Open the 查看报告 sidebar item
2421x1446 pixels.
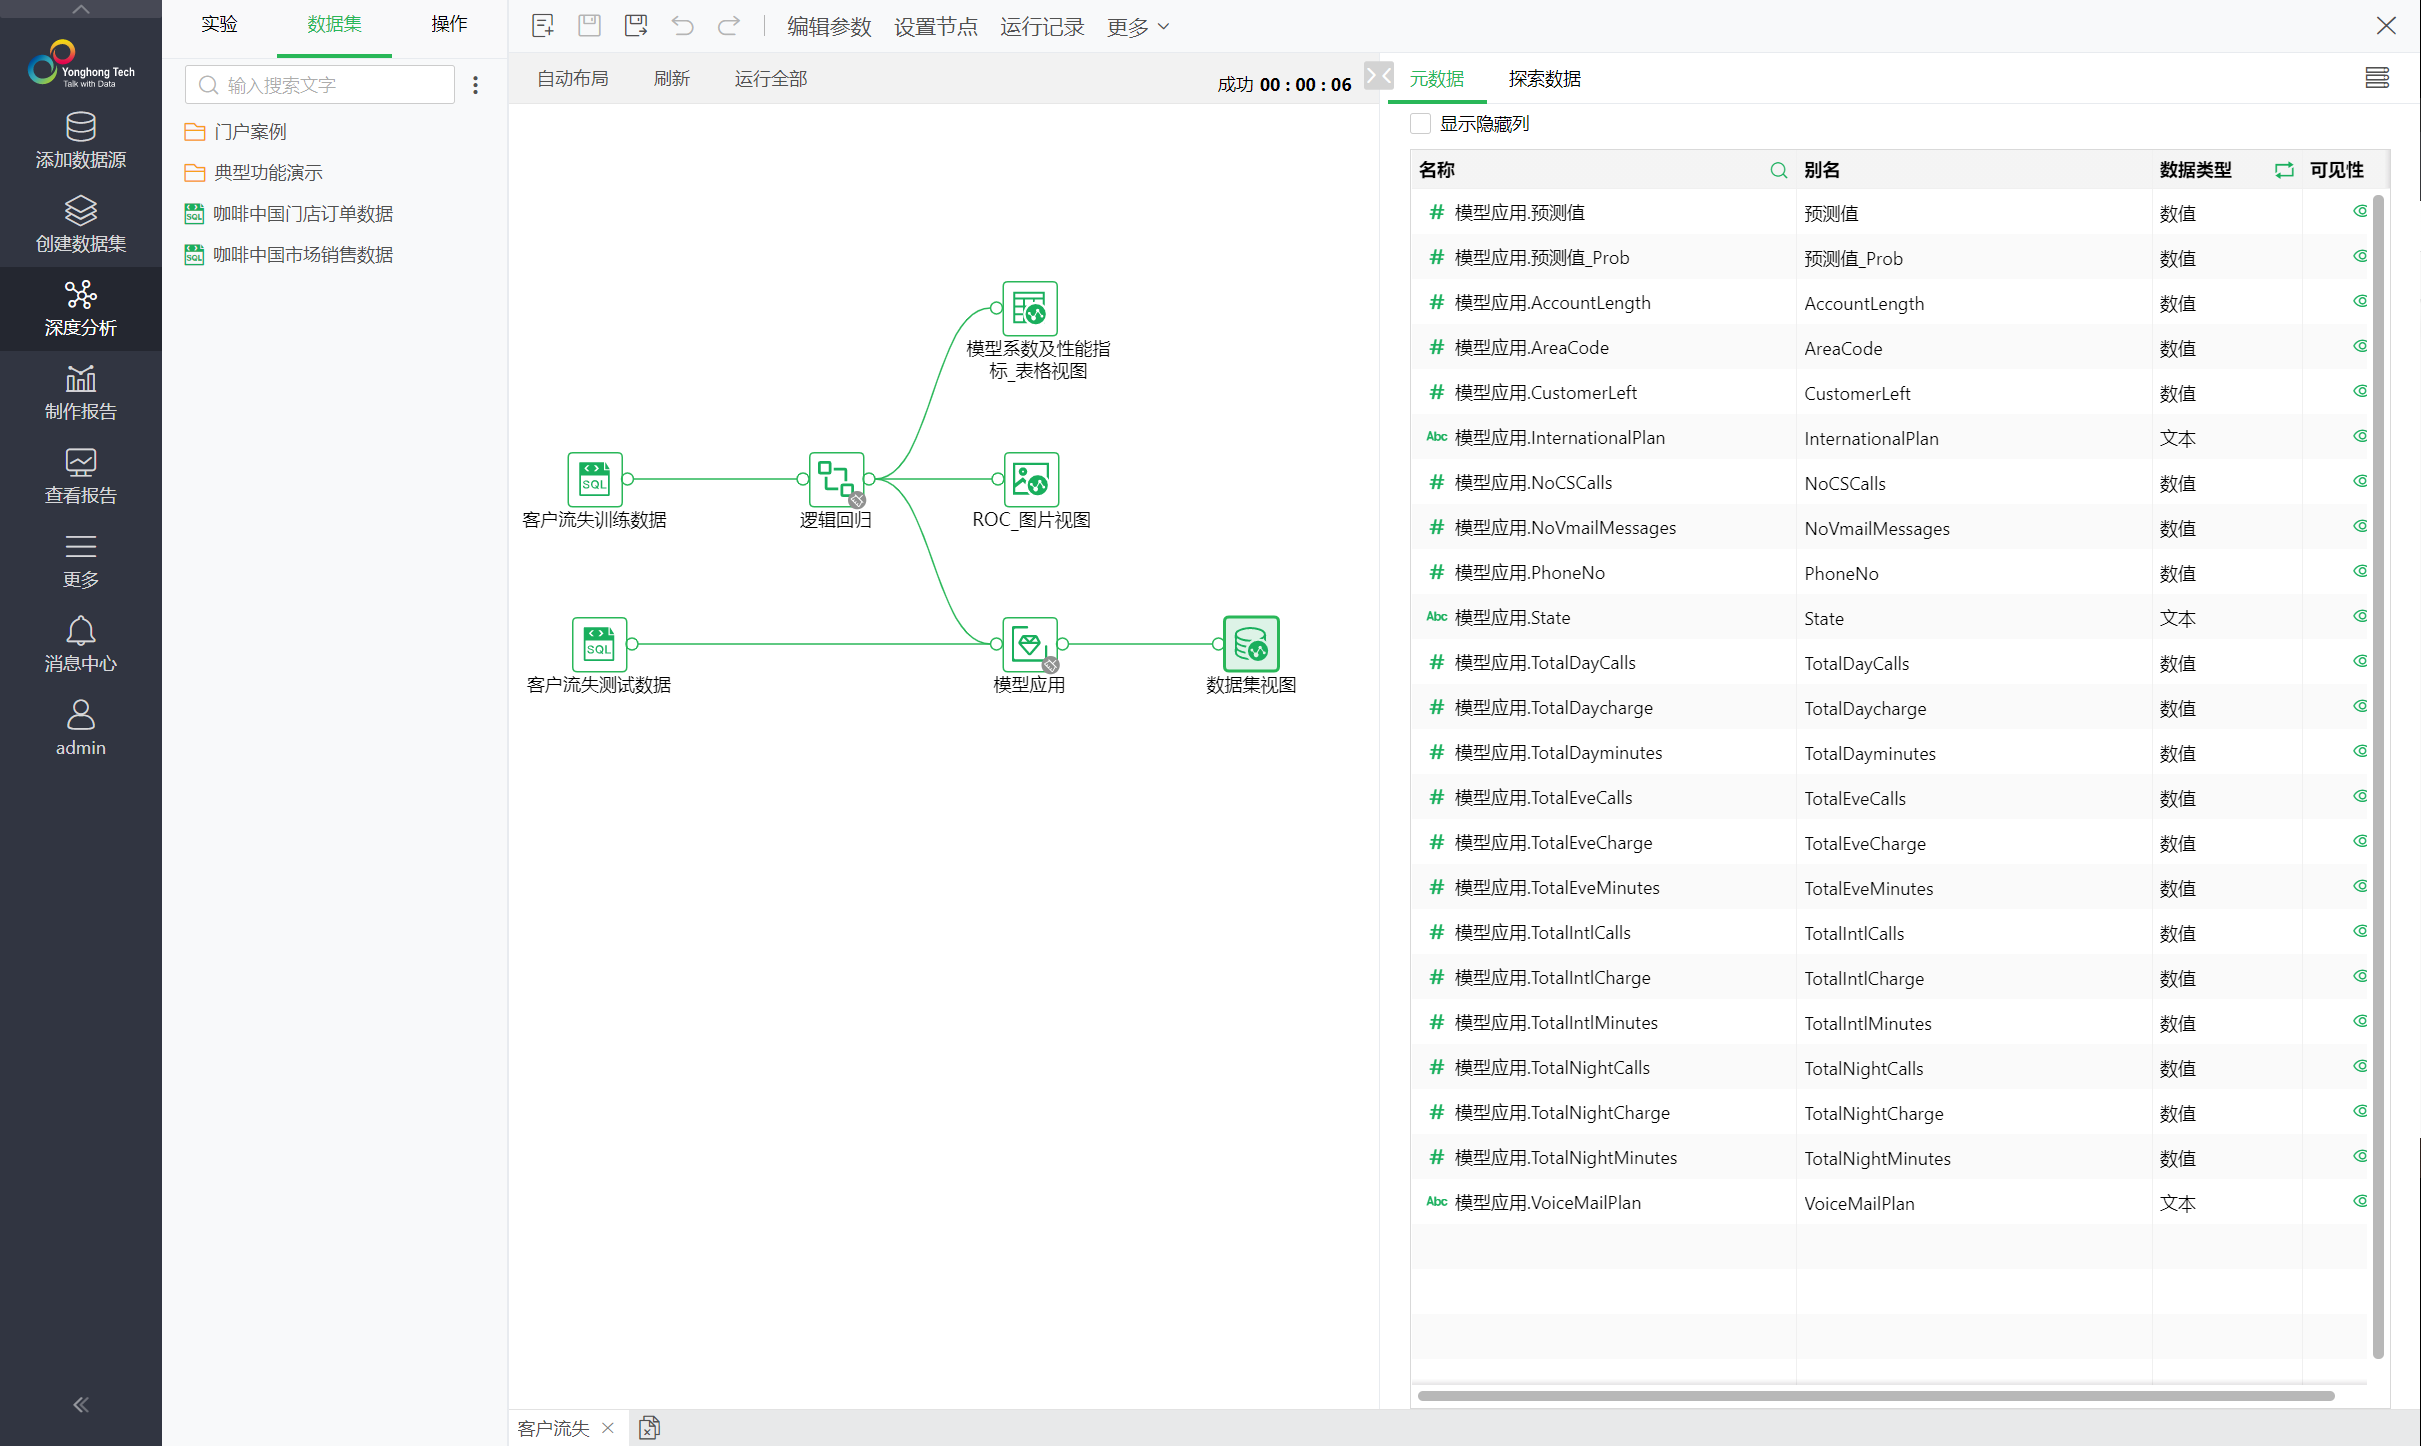click(80, 476)
